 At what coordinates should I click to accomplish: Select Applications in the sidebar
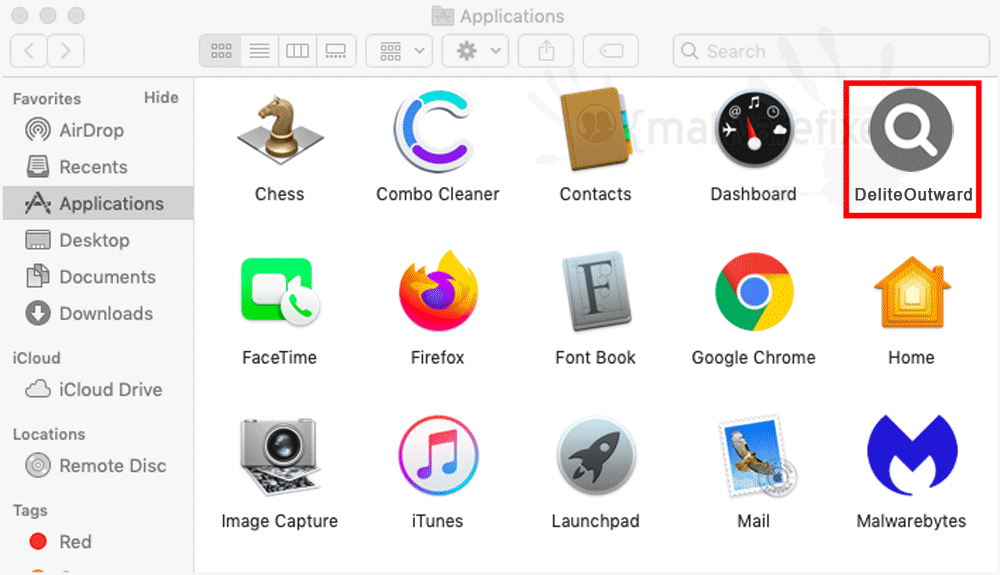pyautogui.click(x=98, y=203)
